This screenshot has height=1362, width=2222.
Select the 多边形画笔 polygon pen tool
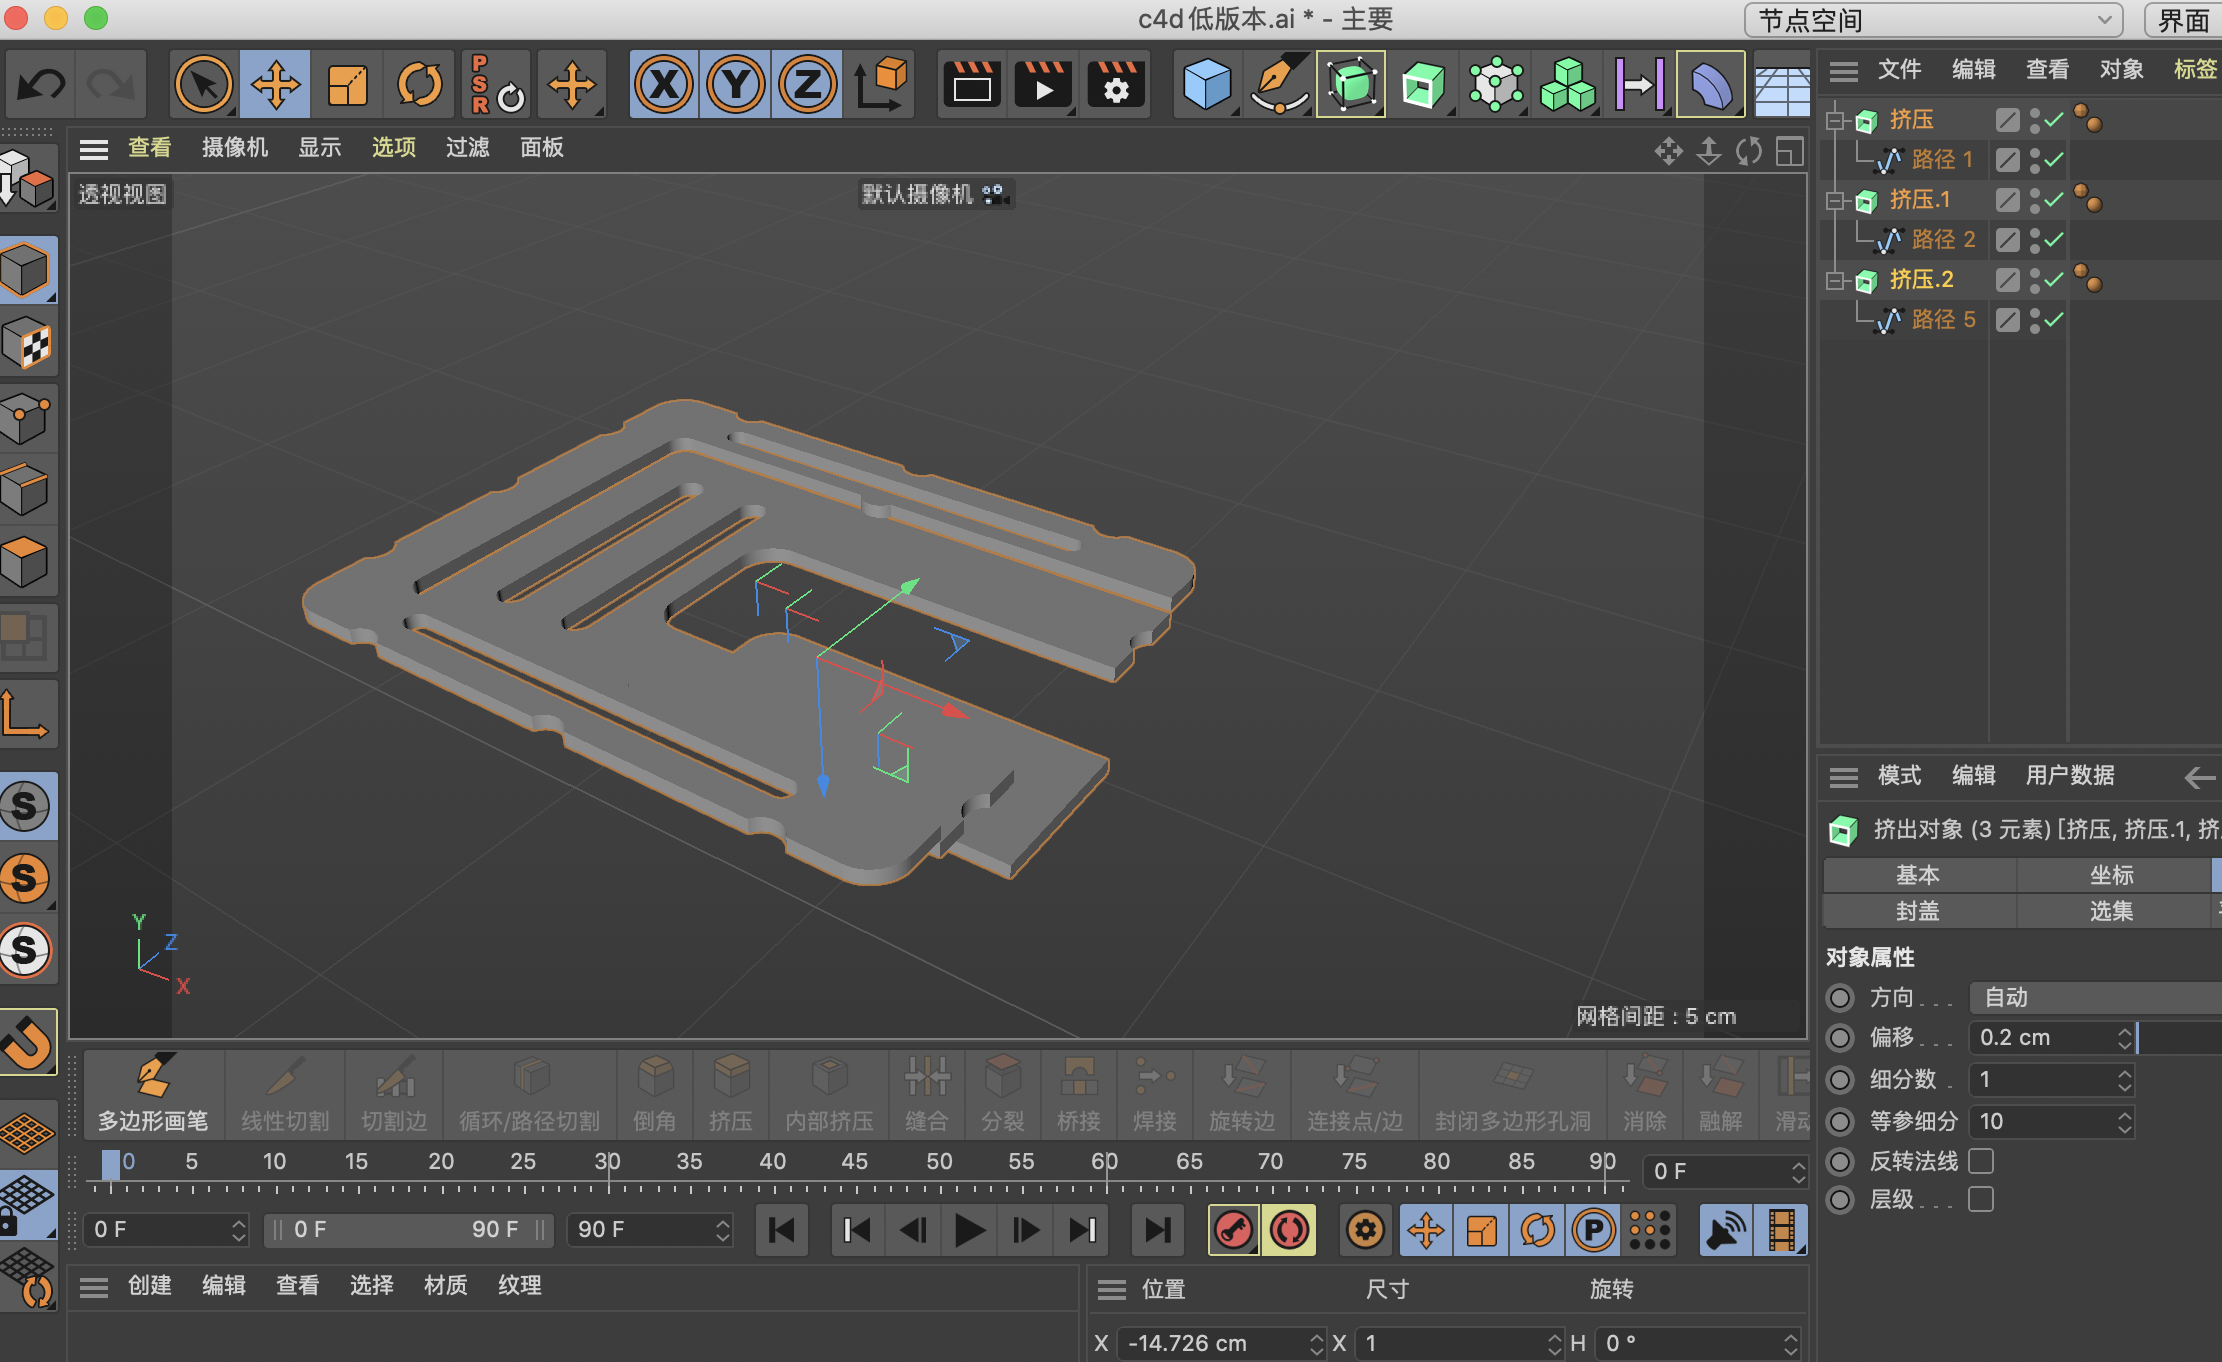[153, 1095]
